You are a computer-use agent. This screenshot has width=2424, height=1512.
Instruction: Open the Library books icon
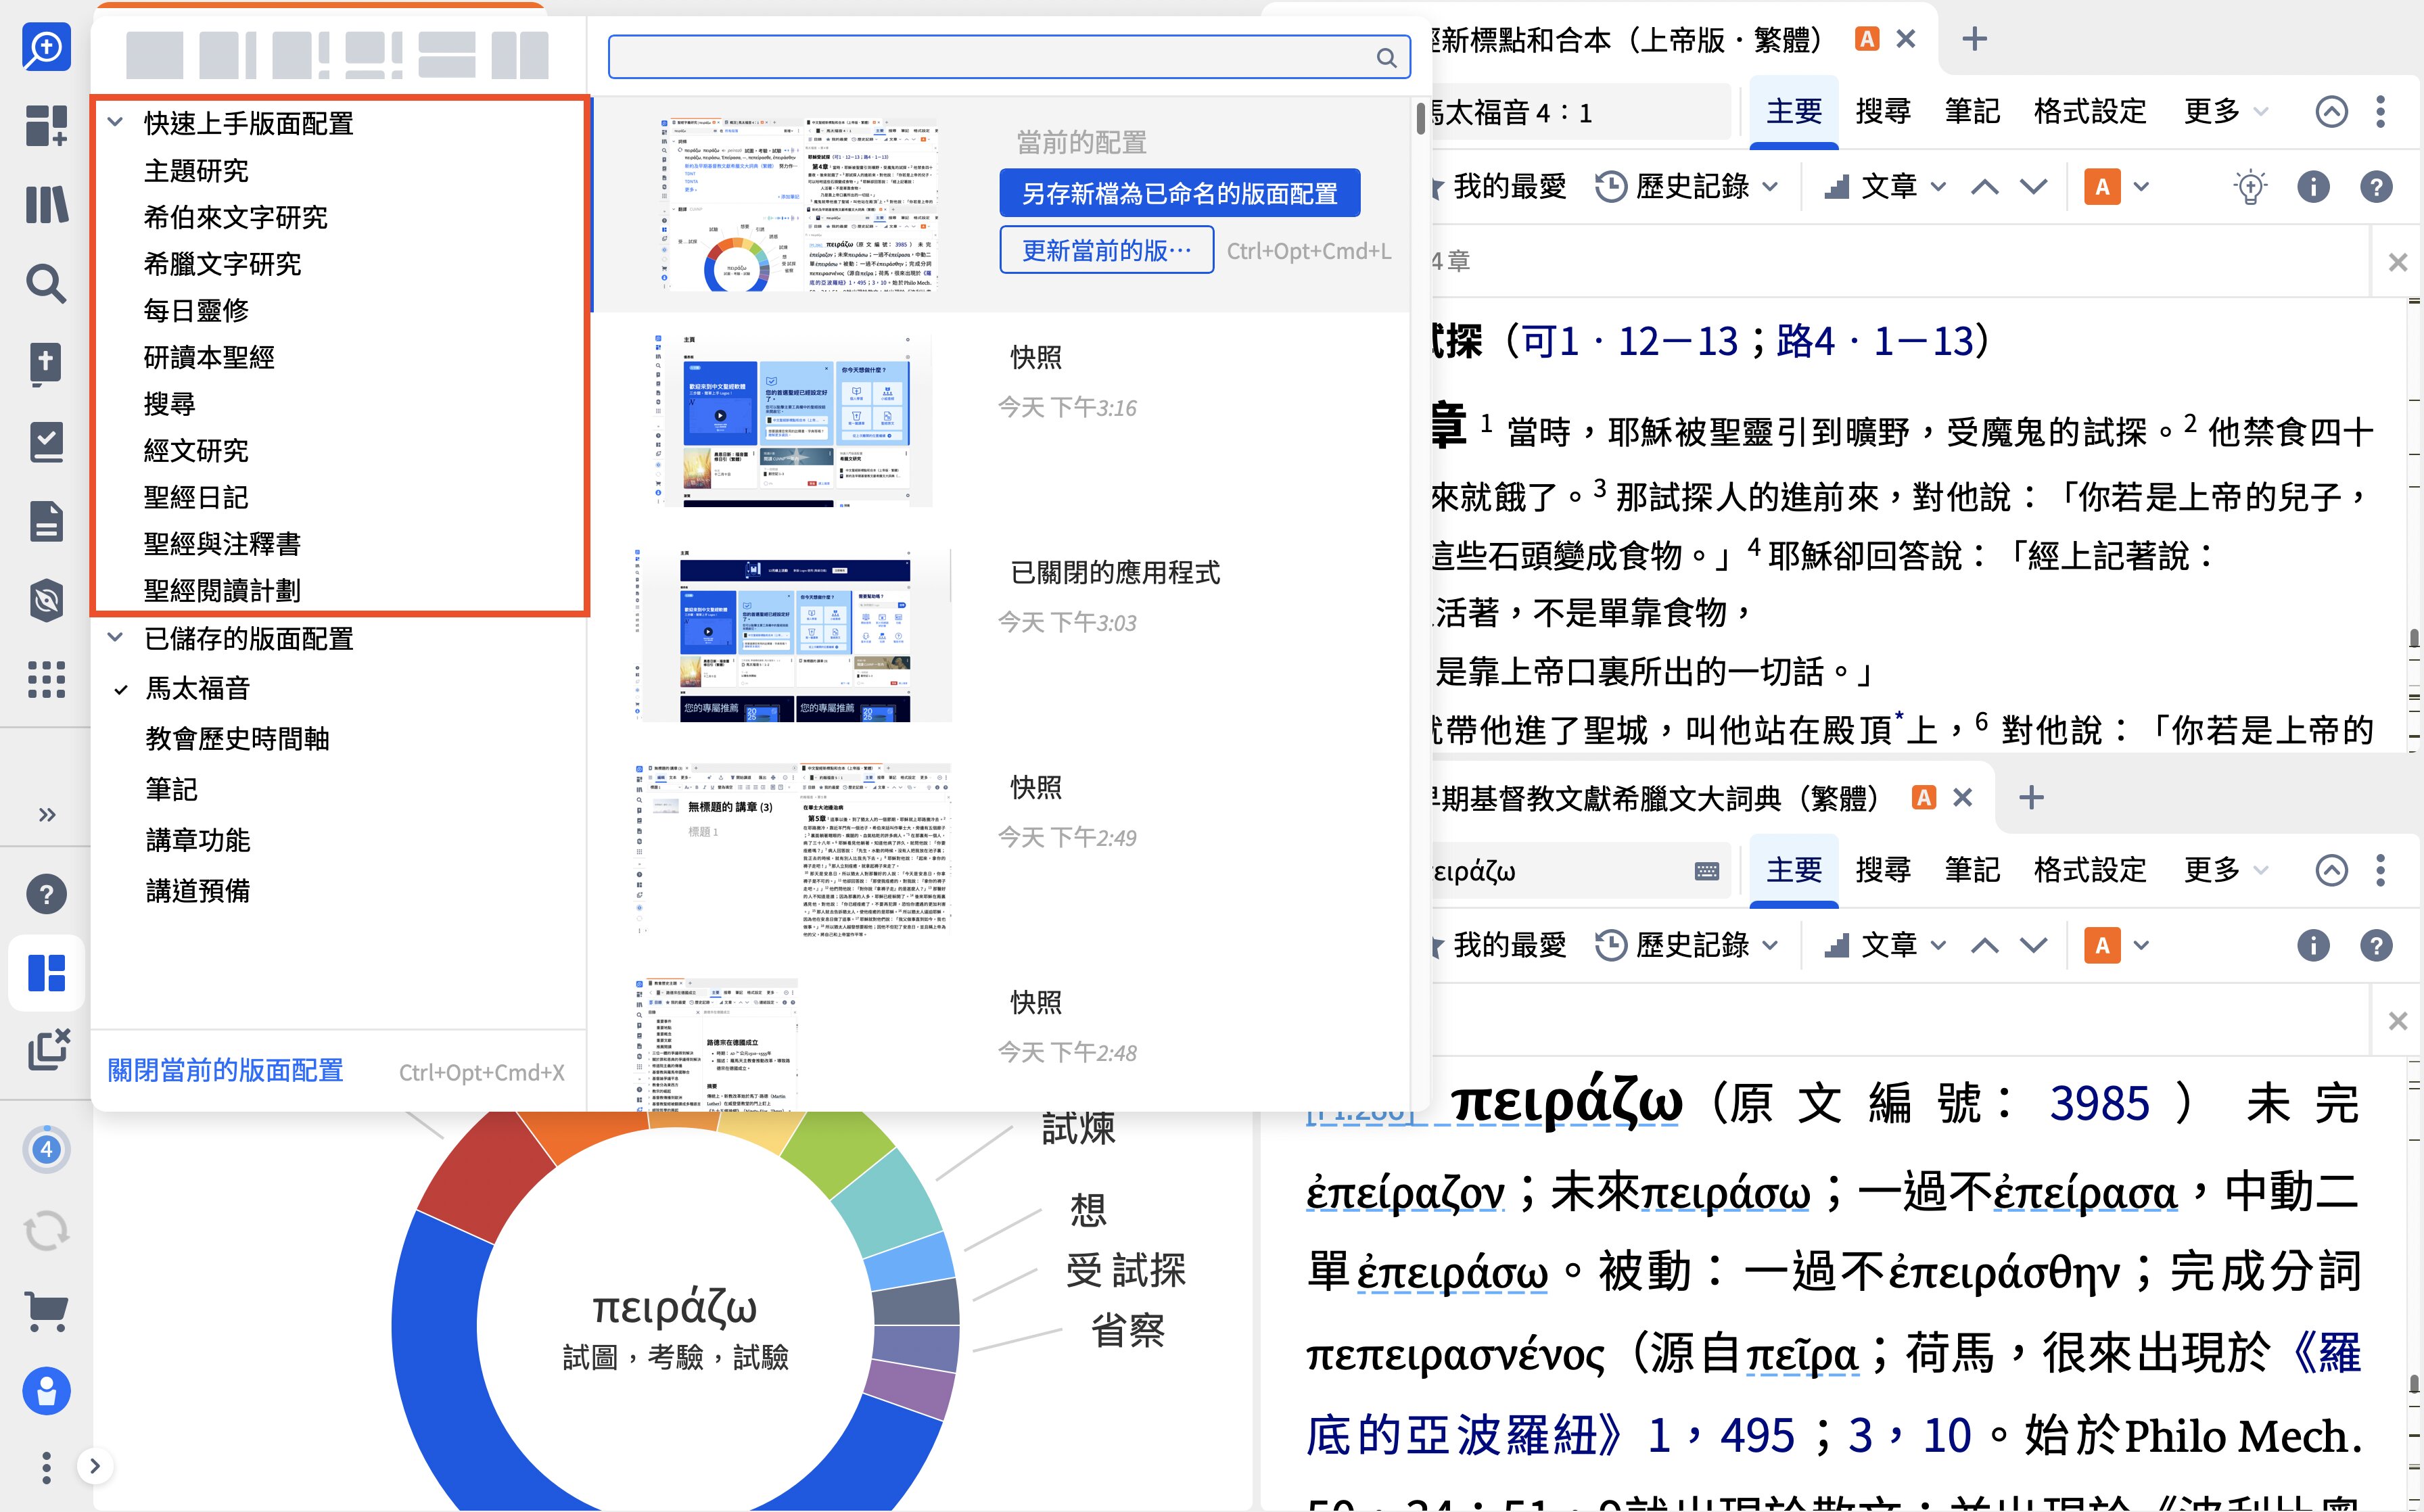tap(46, 205)
